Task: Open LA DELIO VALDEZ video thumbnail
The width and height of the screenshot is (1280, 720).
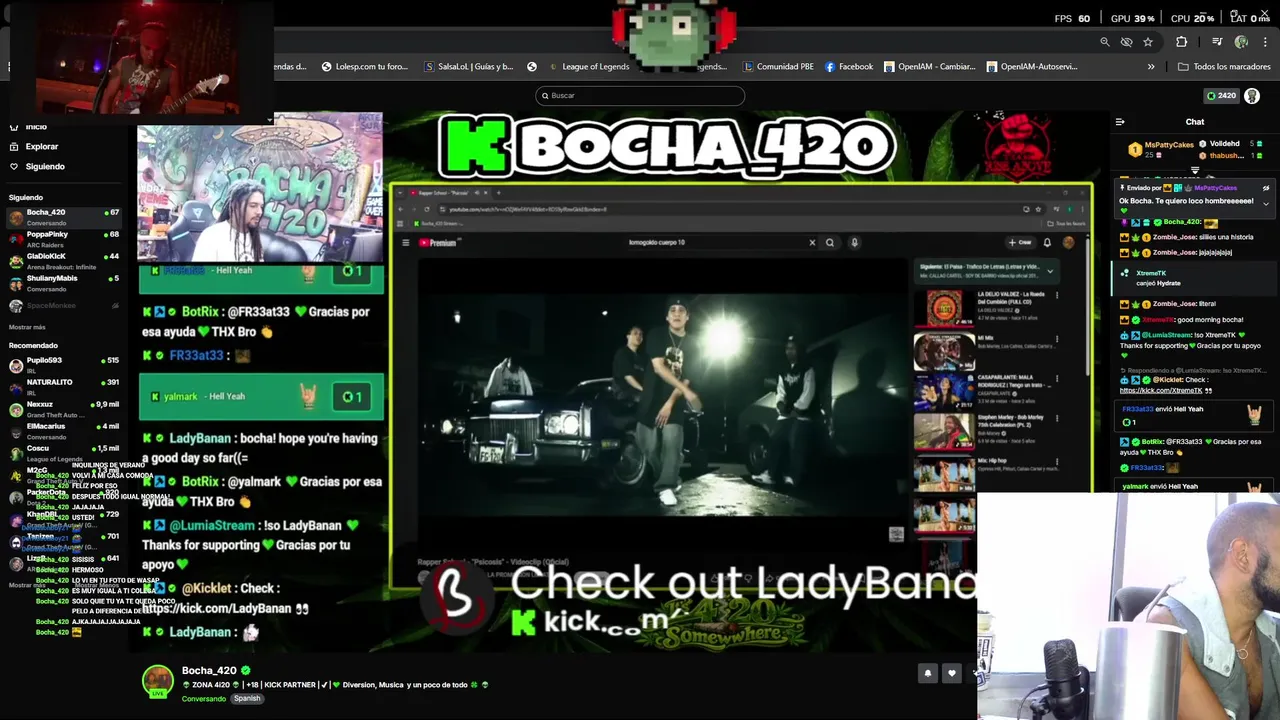Action: point(944,309)
